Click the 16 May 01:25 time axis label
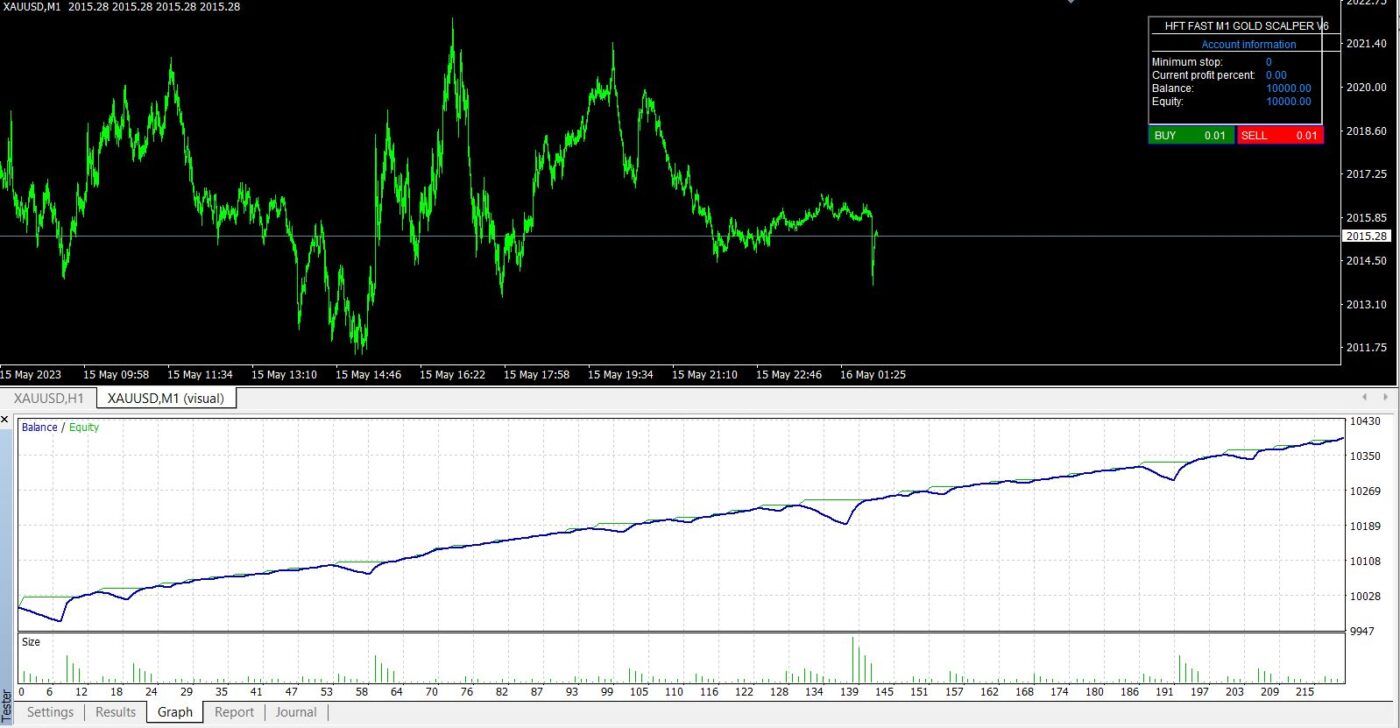 click(x=872, y=374)
